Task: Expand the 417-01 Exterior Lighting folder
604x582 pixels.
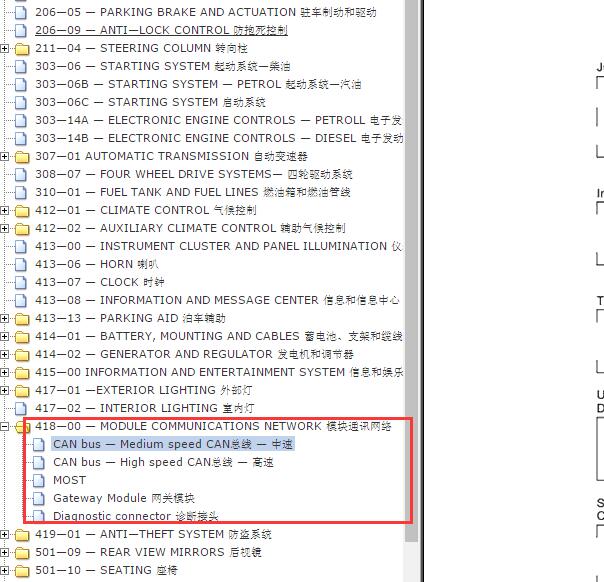Action: [x=4, y=391]
